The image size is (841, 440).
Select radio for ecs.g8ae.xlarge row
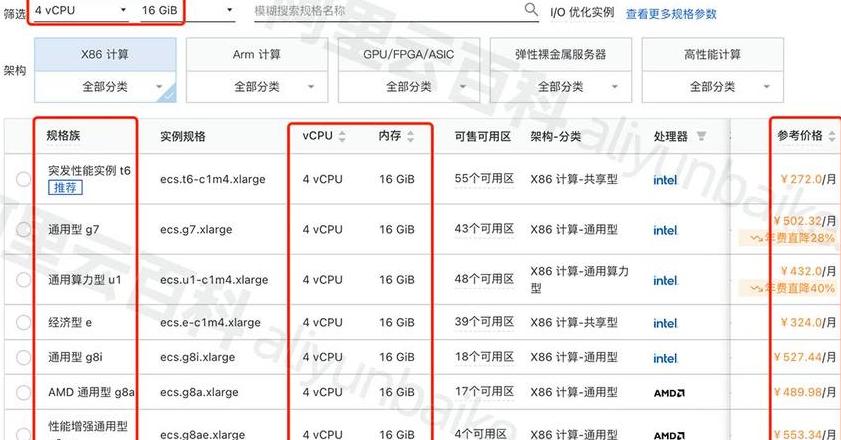click(x=24, y=434)
